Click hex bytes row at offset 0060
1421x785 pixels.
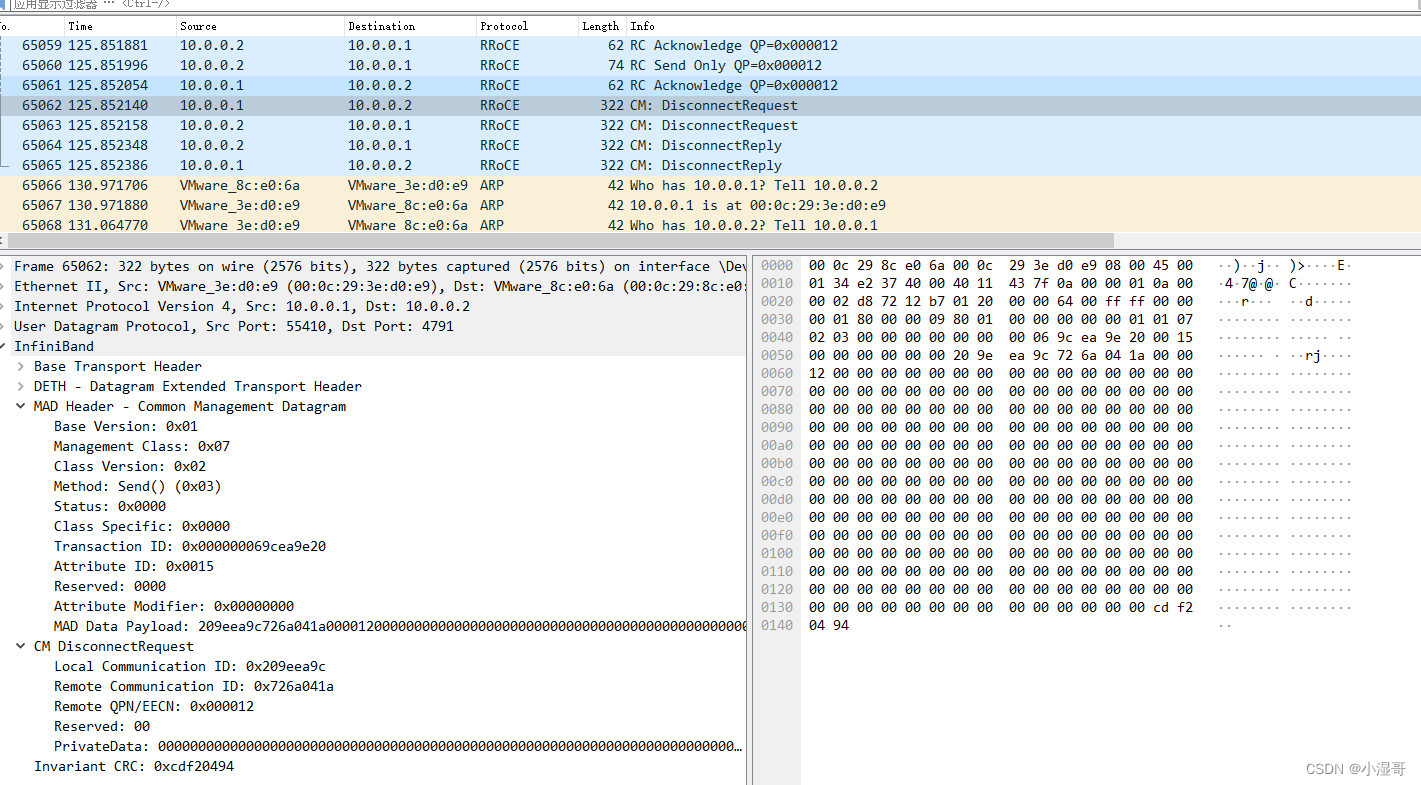click(1000, 373)
